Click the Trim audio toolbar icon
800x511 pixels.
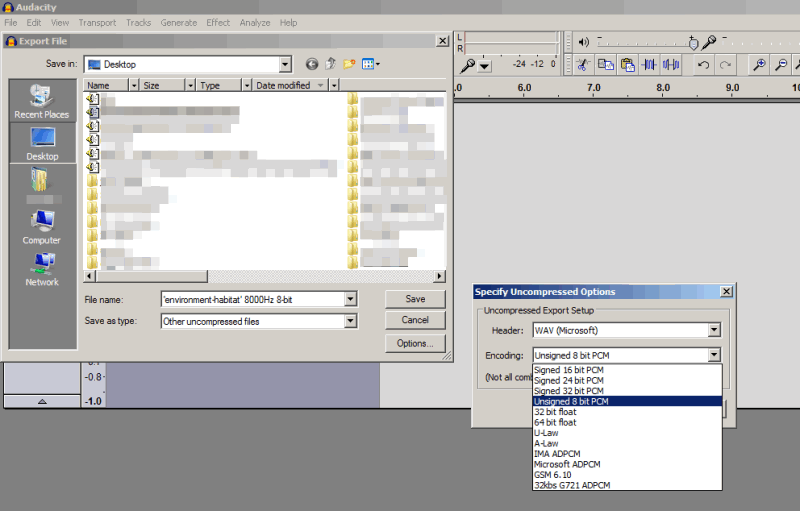click(650, 65)
